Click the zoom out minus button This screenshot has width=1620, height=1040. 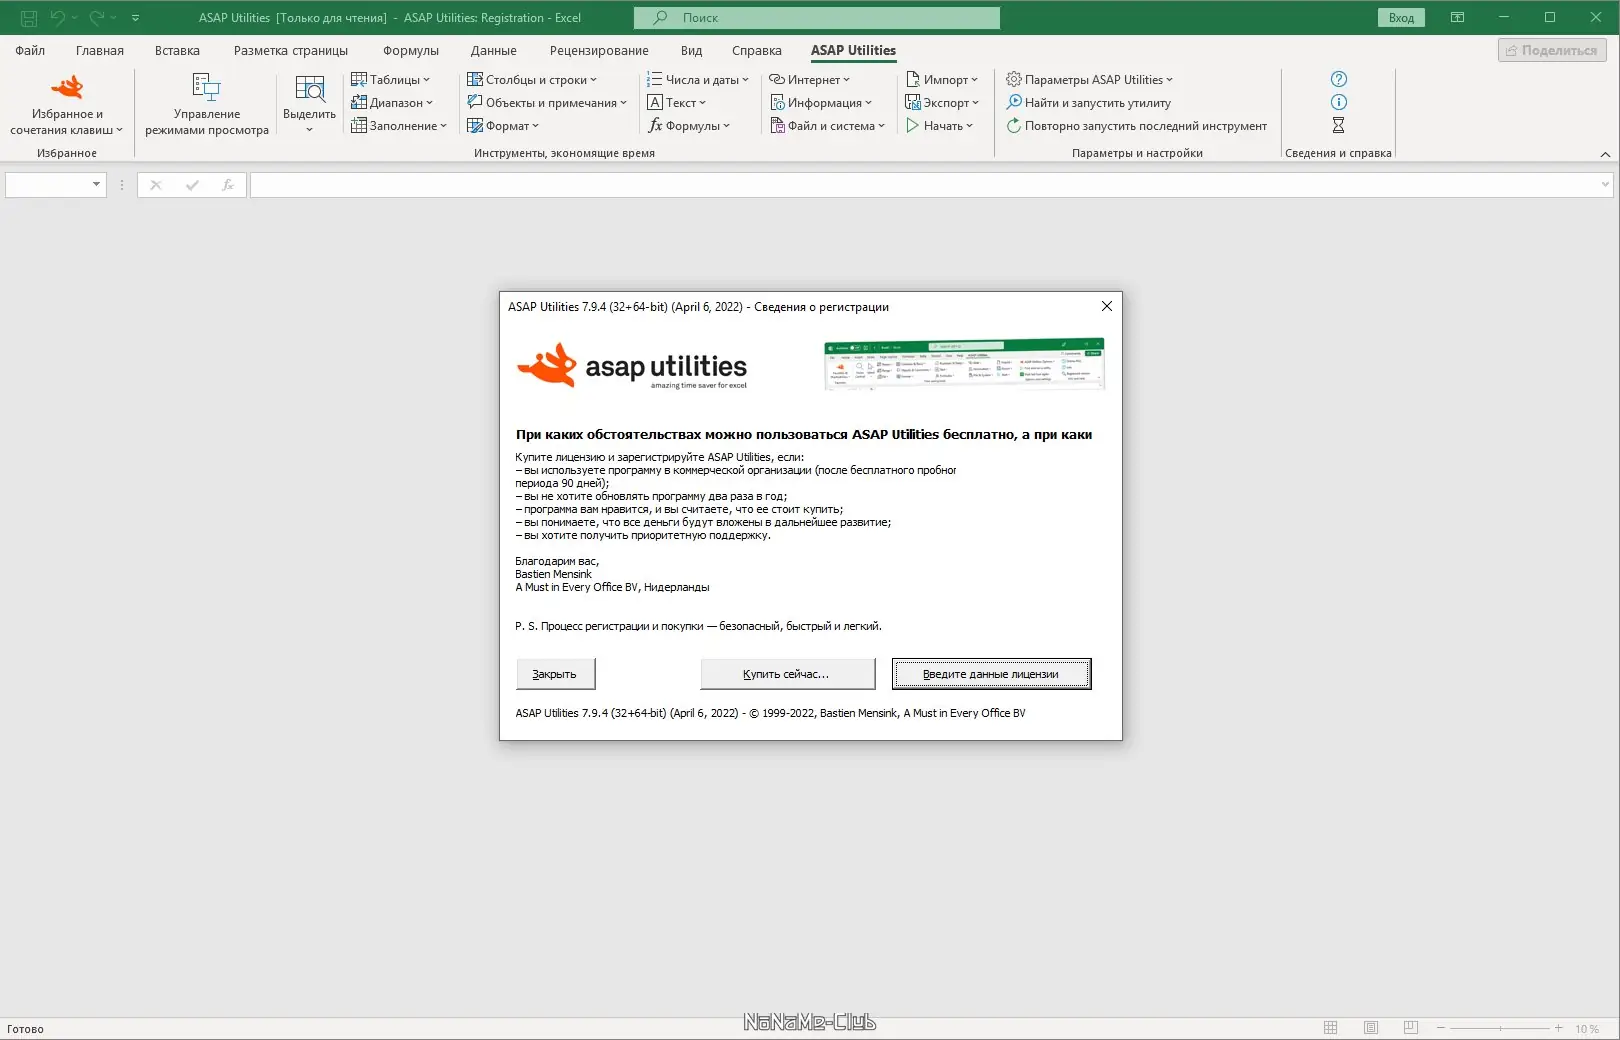coord(1441,1028)
